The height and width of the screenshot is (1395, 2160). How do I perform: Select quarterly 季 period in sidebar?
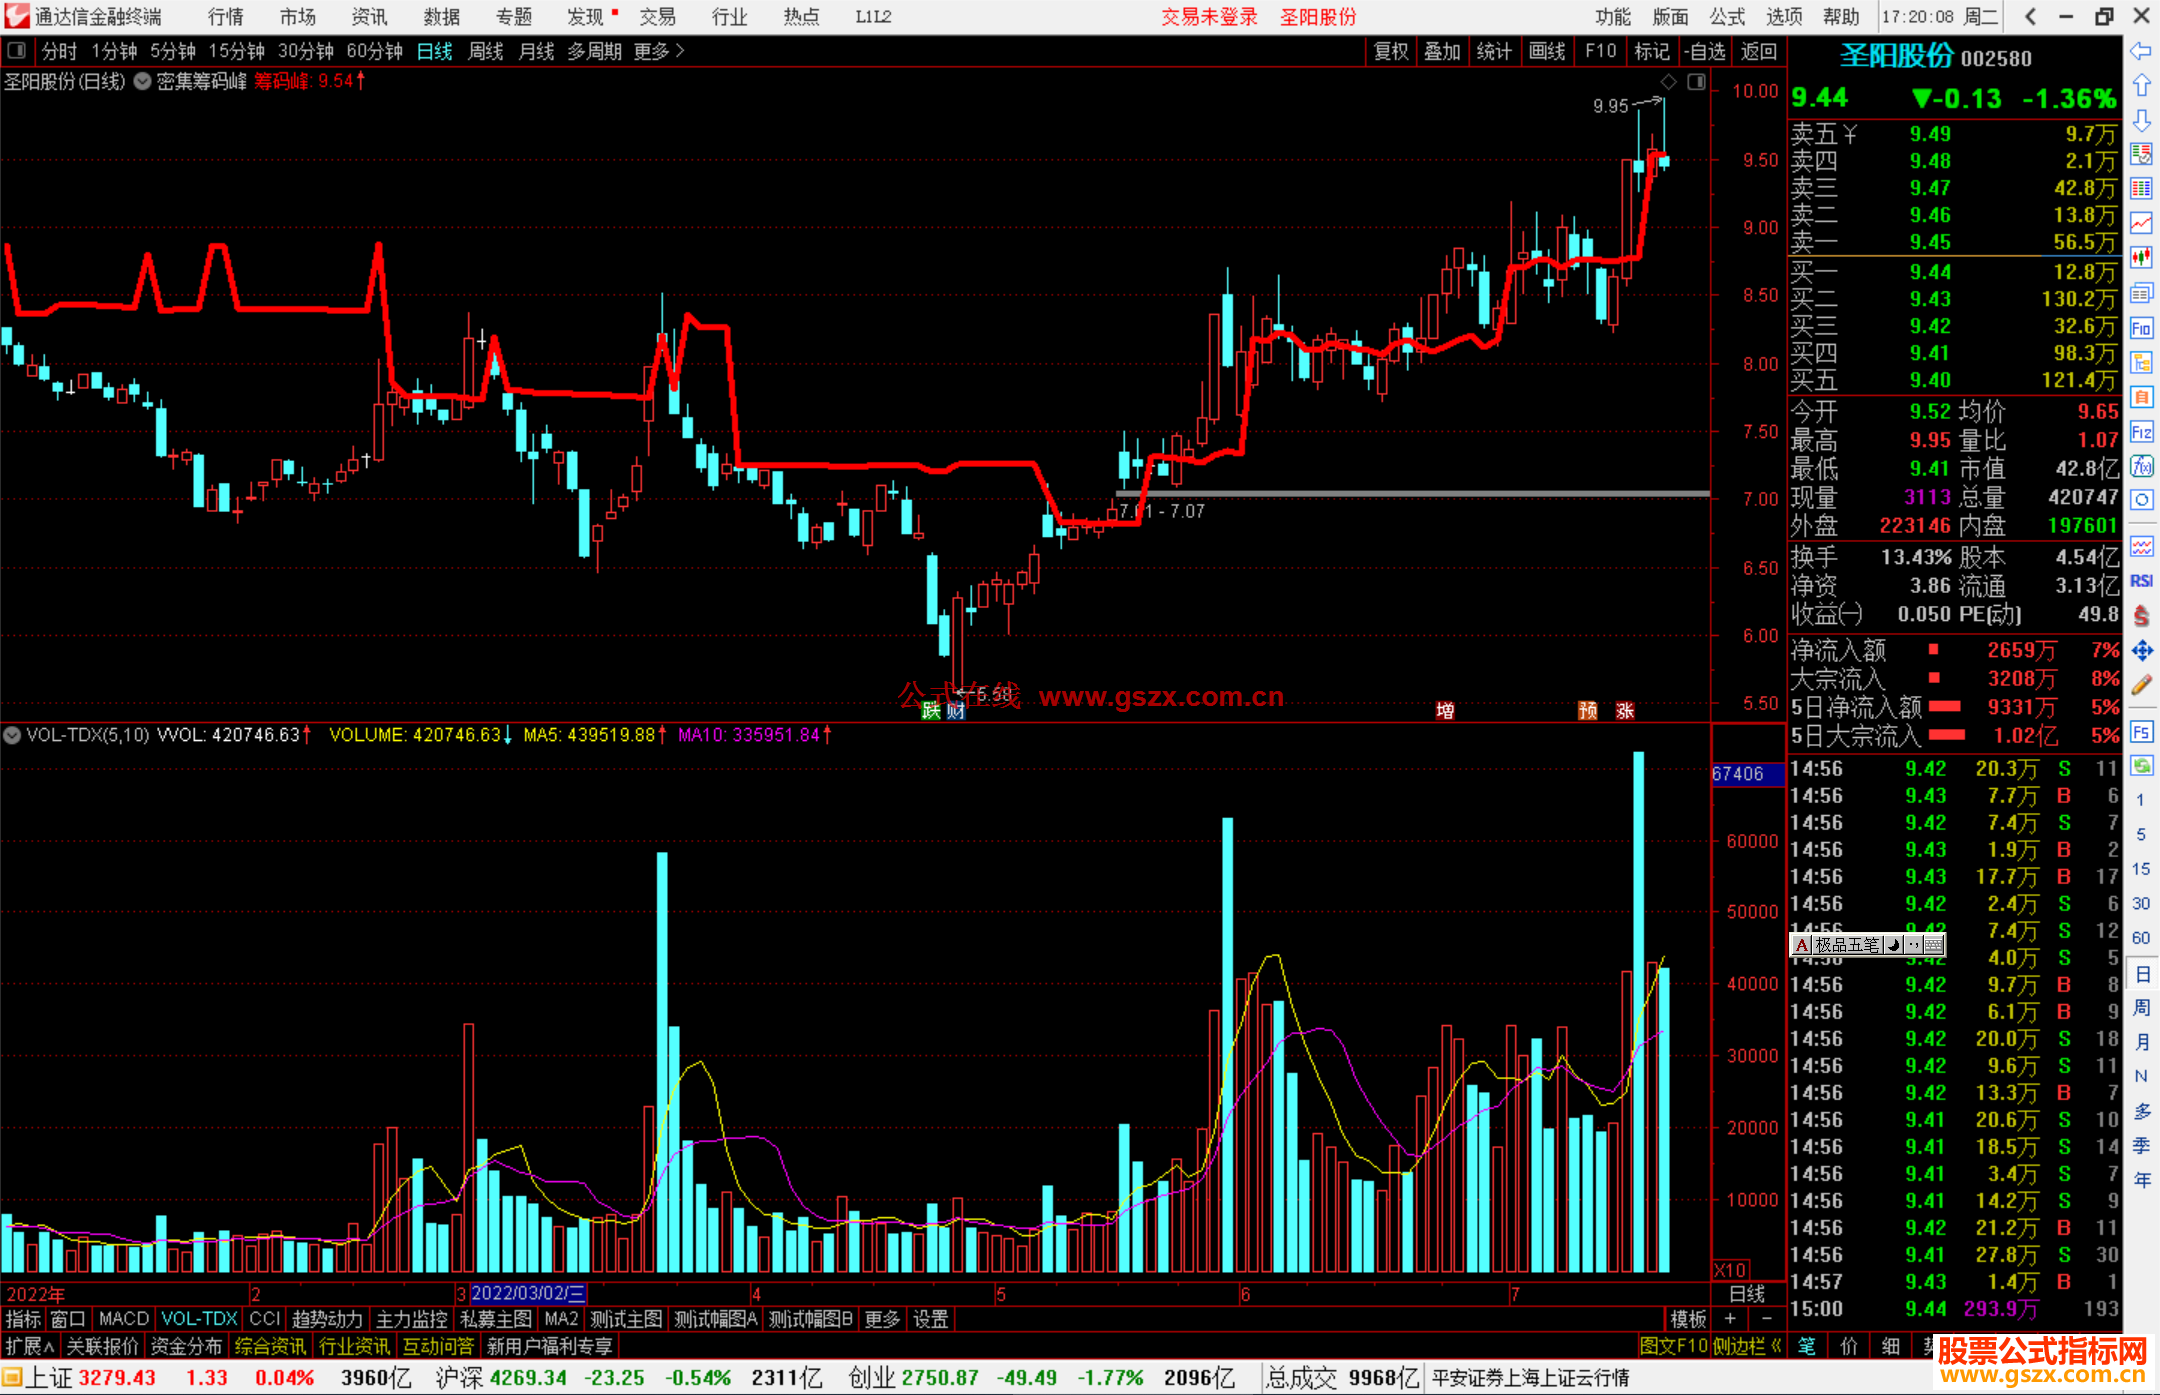coord(2141,1145)
